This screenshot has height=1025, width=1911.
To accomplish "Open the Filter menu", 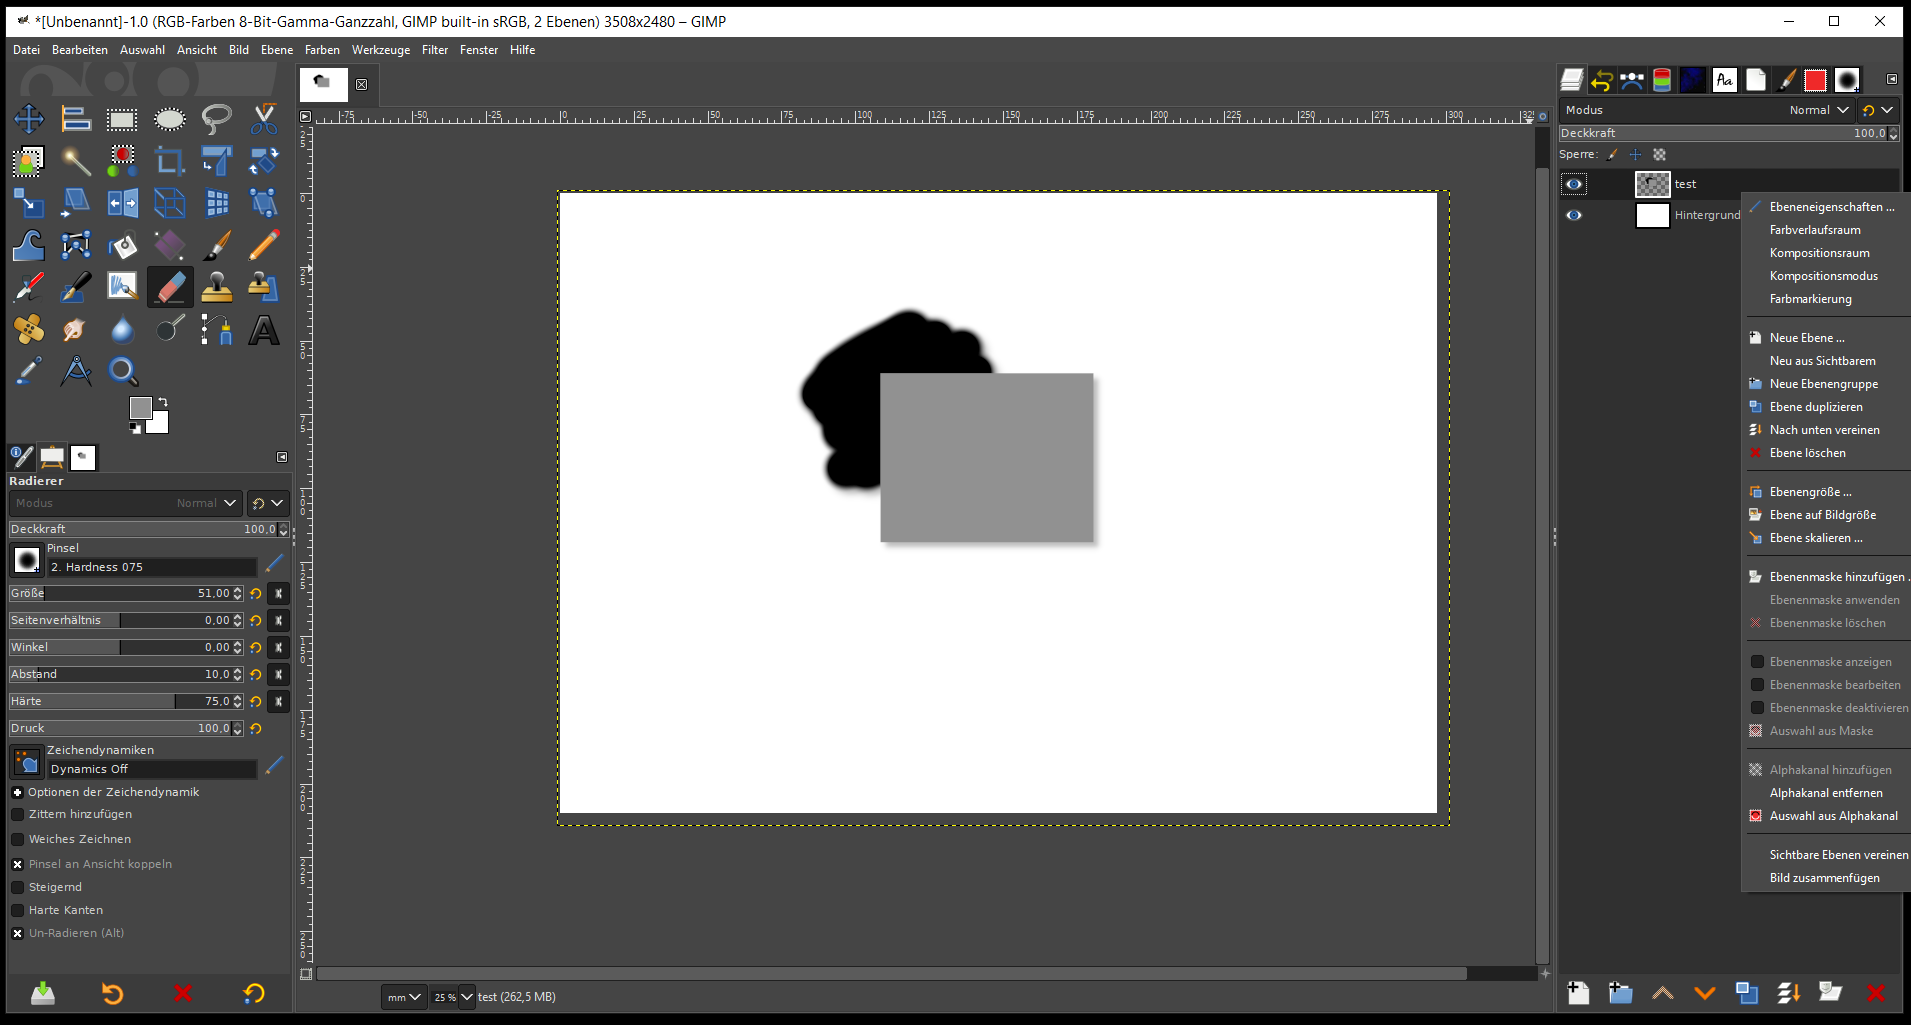I will [x=434, y=50].
